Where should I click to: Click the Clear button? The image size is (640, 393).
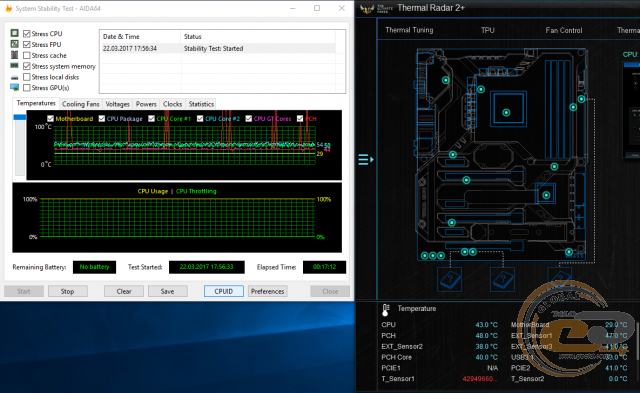[124, 291]
